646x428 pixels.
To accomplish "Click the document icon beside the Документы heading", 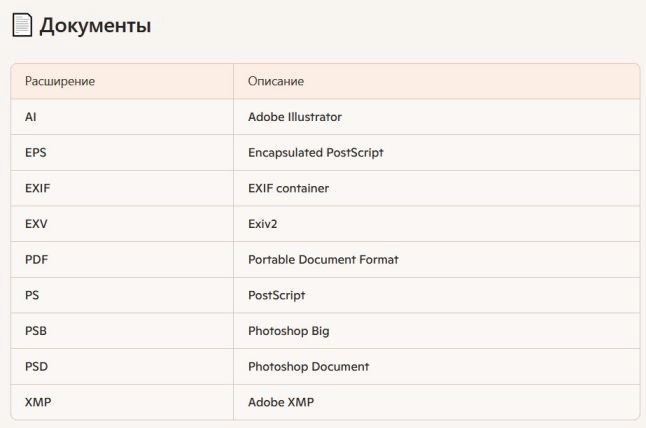I will (22, 26).
